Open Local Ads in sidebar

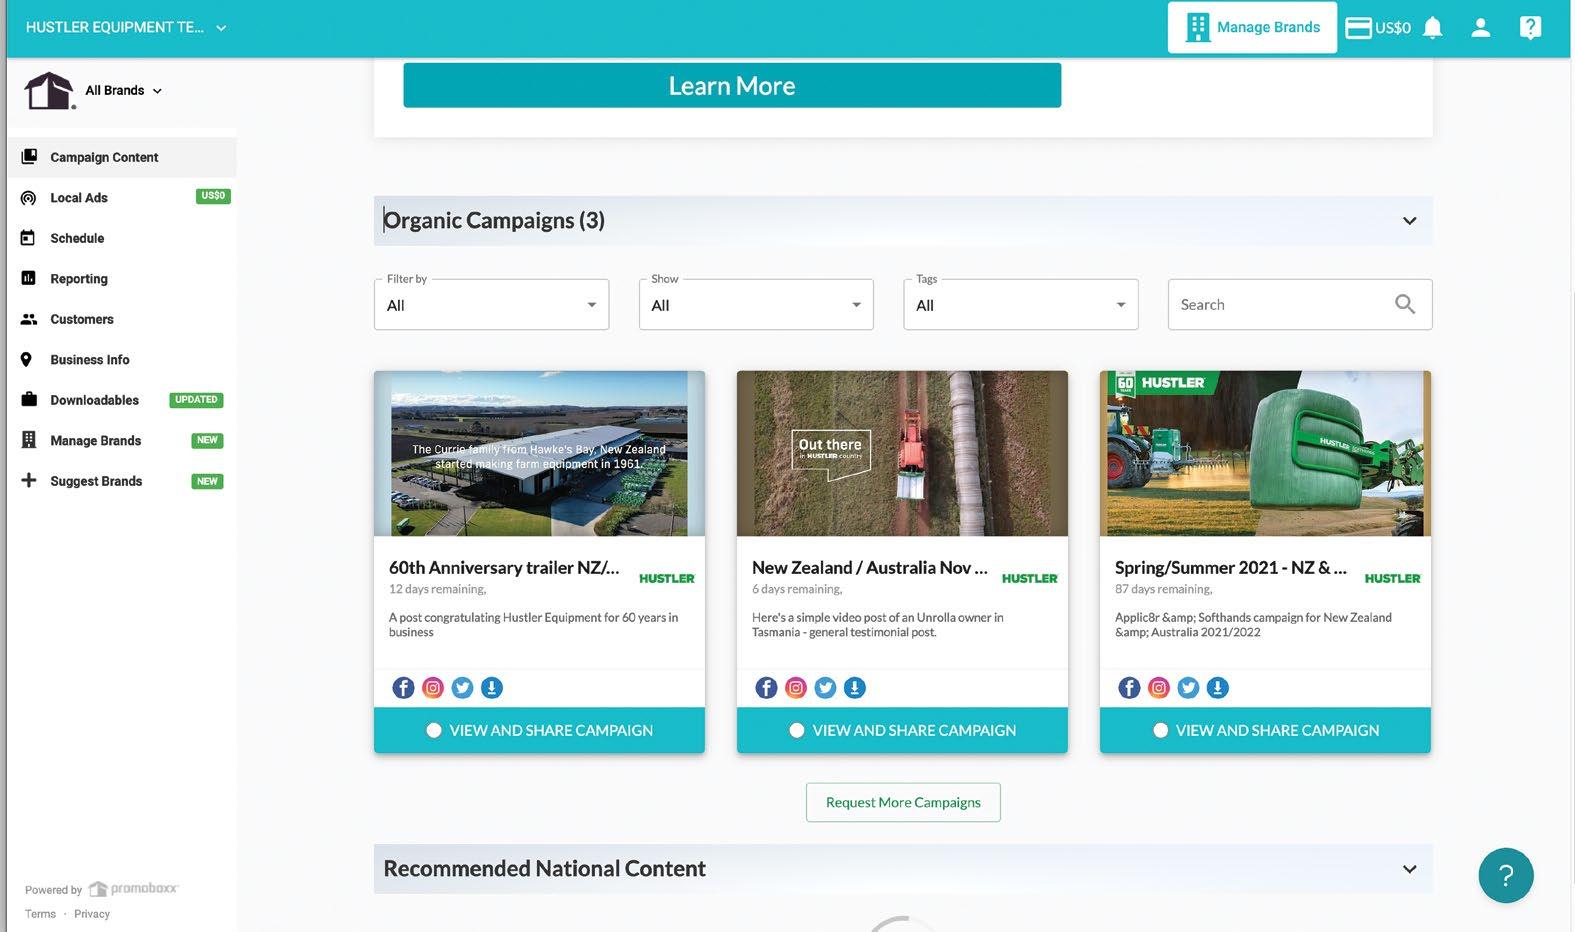(x=122, y=198)
